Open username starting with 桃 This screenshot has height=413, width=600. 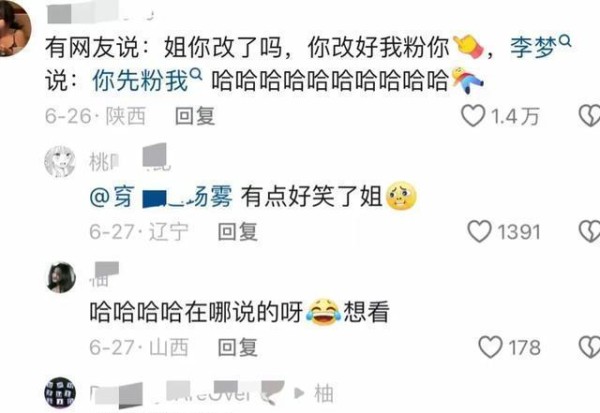[x=128, y=161]
